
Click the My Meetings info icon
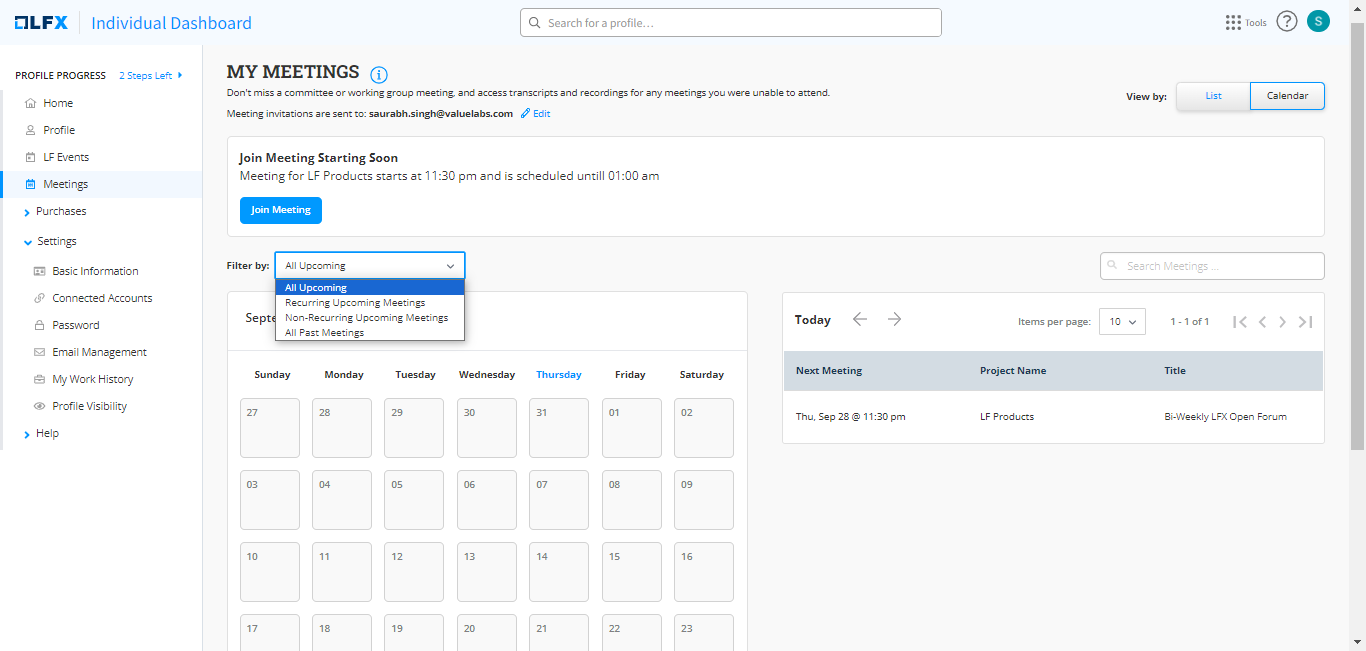(379, 75)
